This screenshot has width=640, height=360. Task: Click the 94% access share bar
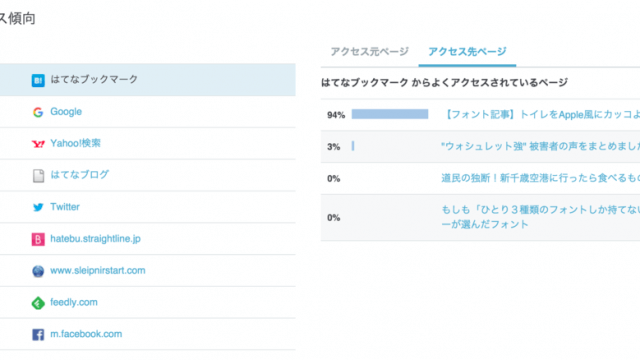(390, 114)
